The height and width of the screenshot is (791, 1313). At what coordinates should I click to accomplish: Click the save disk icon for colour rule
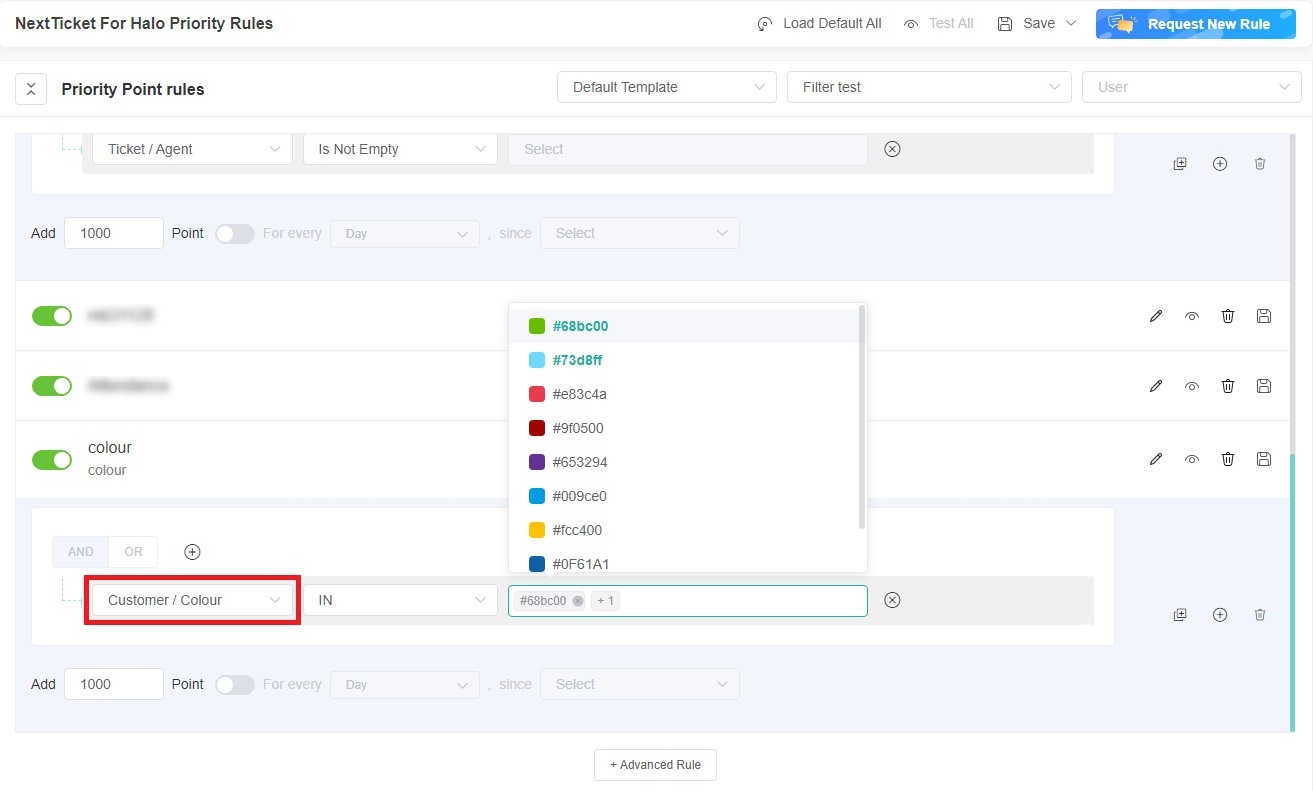point(1264,459)
